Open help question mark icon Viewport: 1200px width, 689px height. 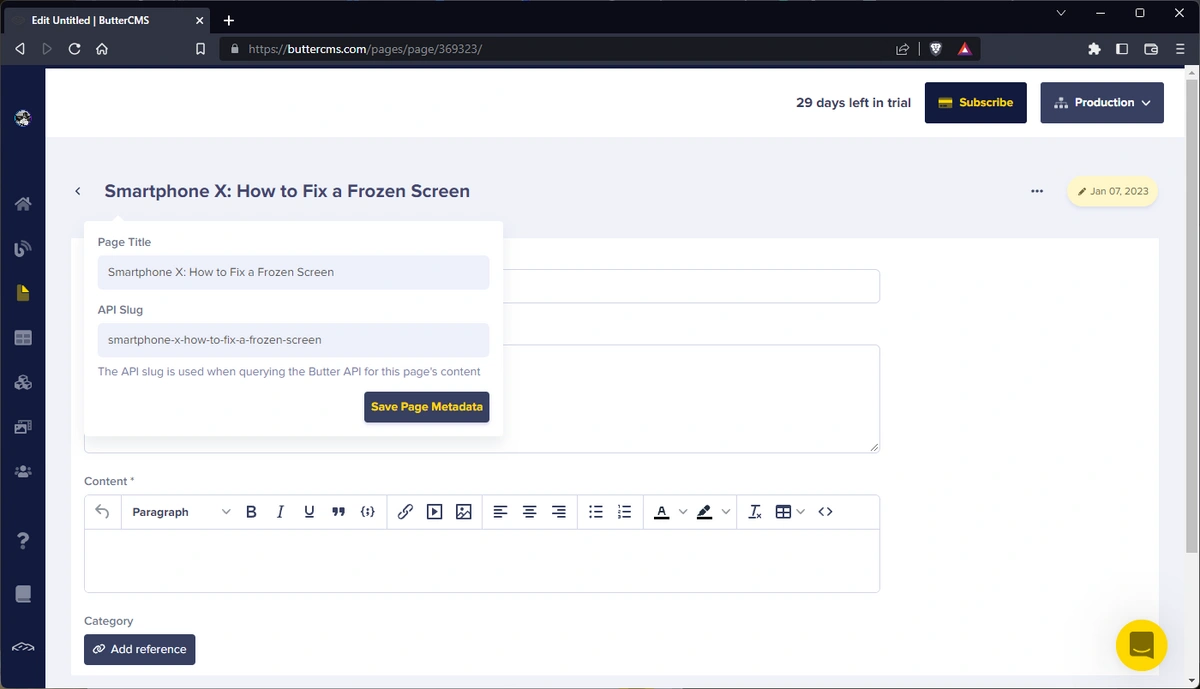[23, 541]
